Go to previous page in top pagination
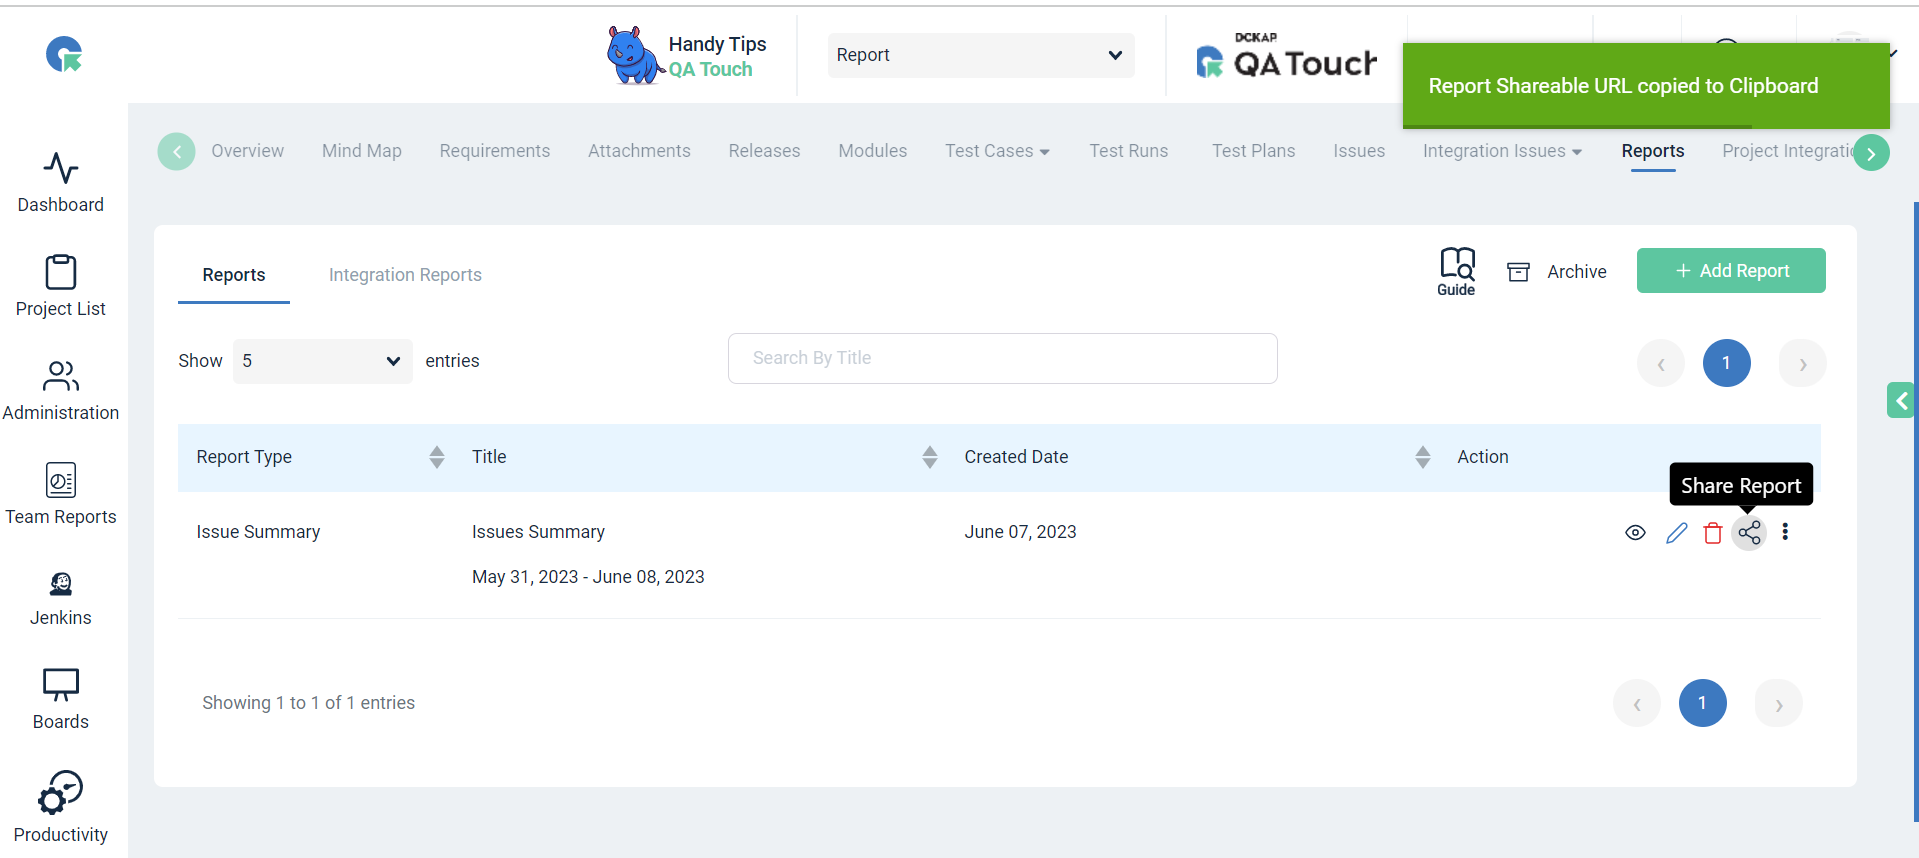Image resolution: width=1919 pixels, height=858 pixels. [x=1661, y=363]
